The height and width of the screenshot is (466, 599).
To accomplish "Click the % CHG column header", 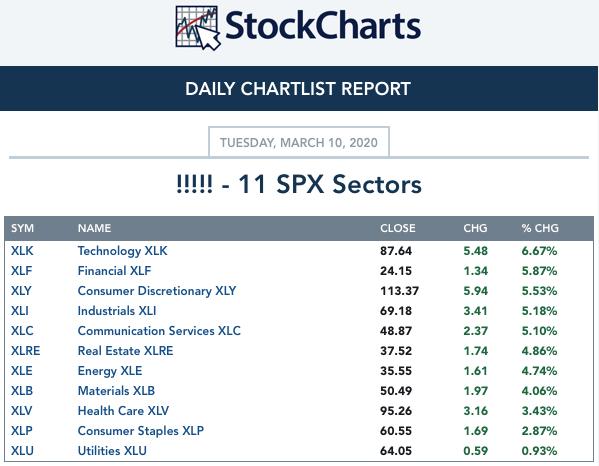I will [x=540, y=228].
